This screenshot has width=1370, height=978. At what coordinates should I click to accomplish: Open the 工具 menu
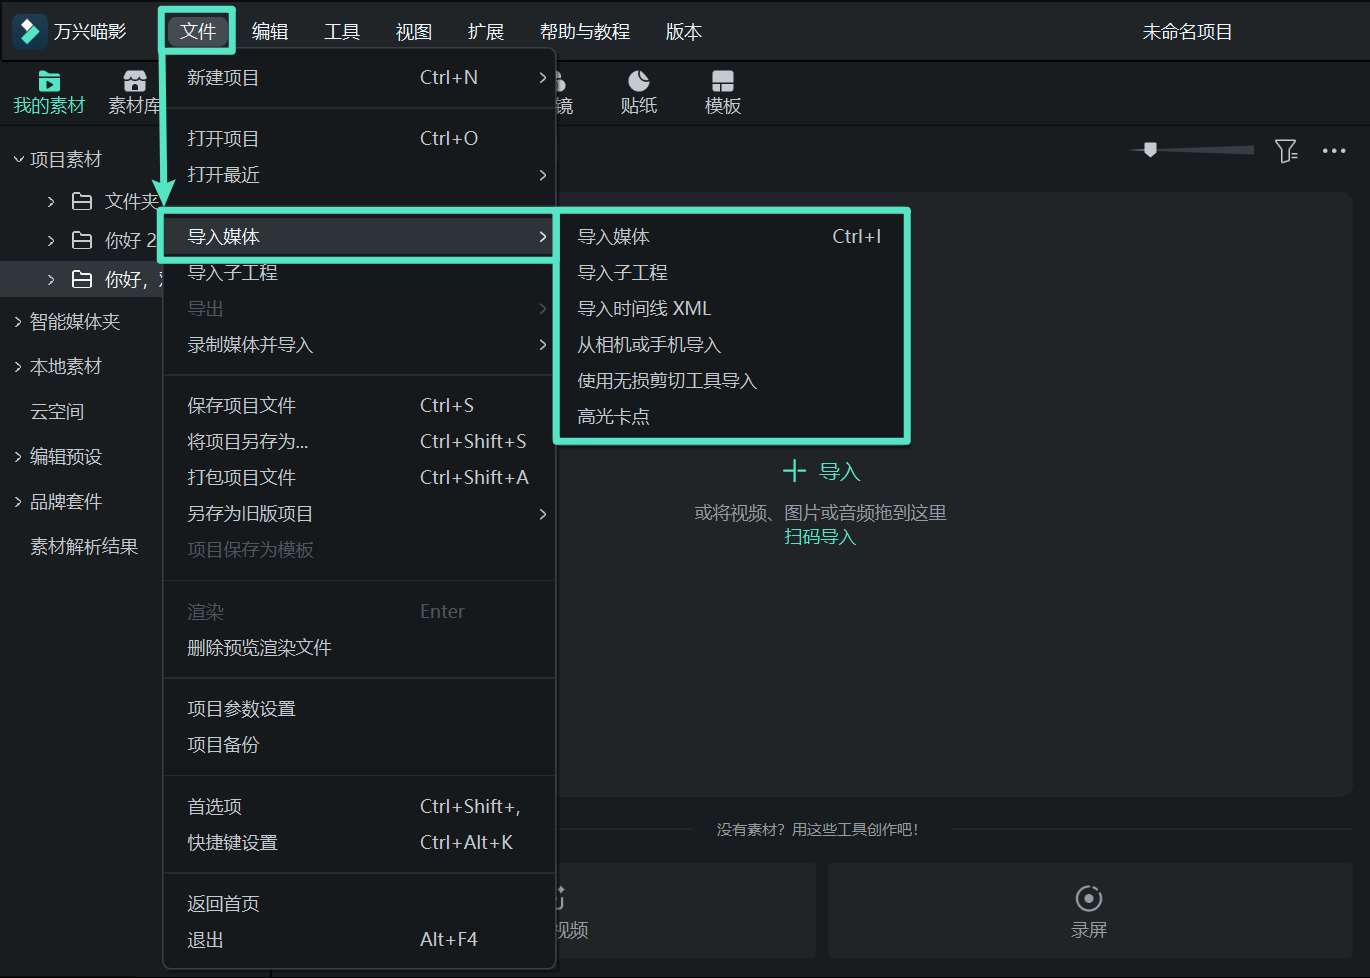[342, 32]
